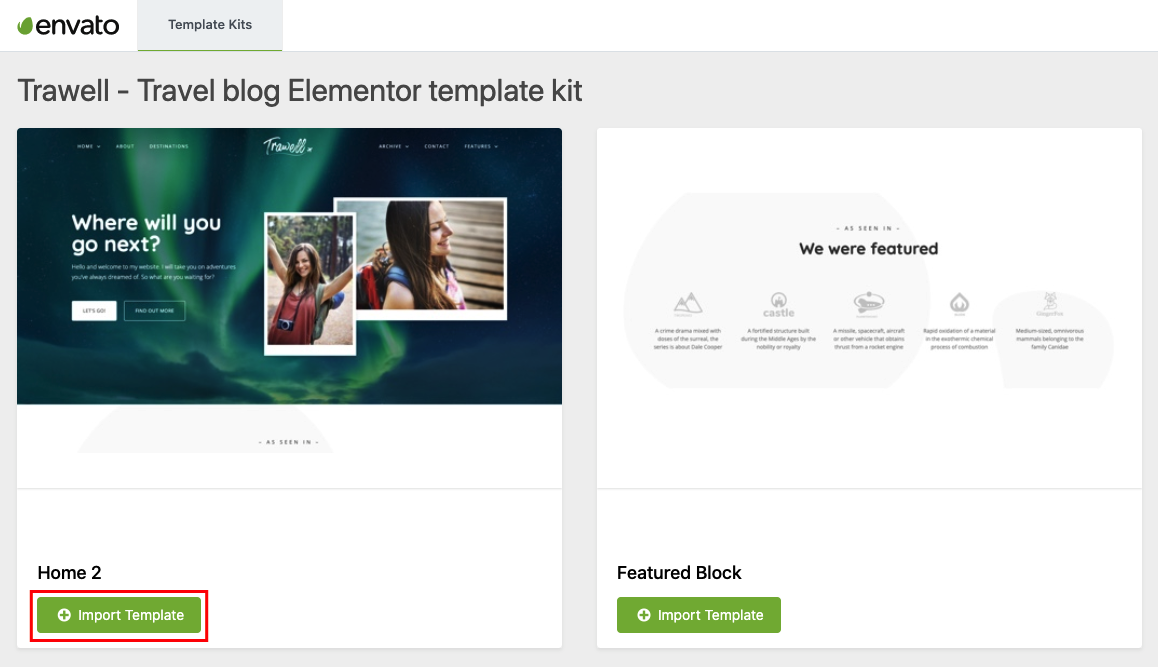Import the Featured Block template
Viewport: 1158px width, 667px height.
(x=699, y=615)
